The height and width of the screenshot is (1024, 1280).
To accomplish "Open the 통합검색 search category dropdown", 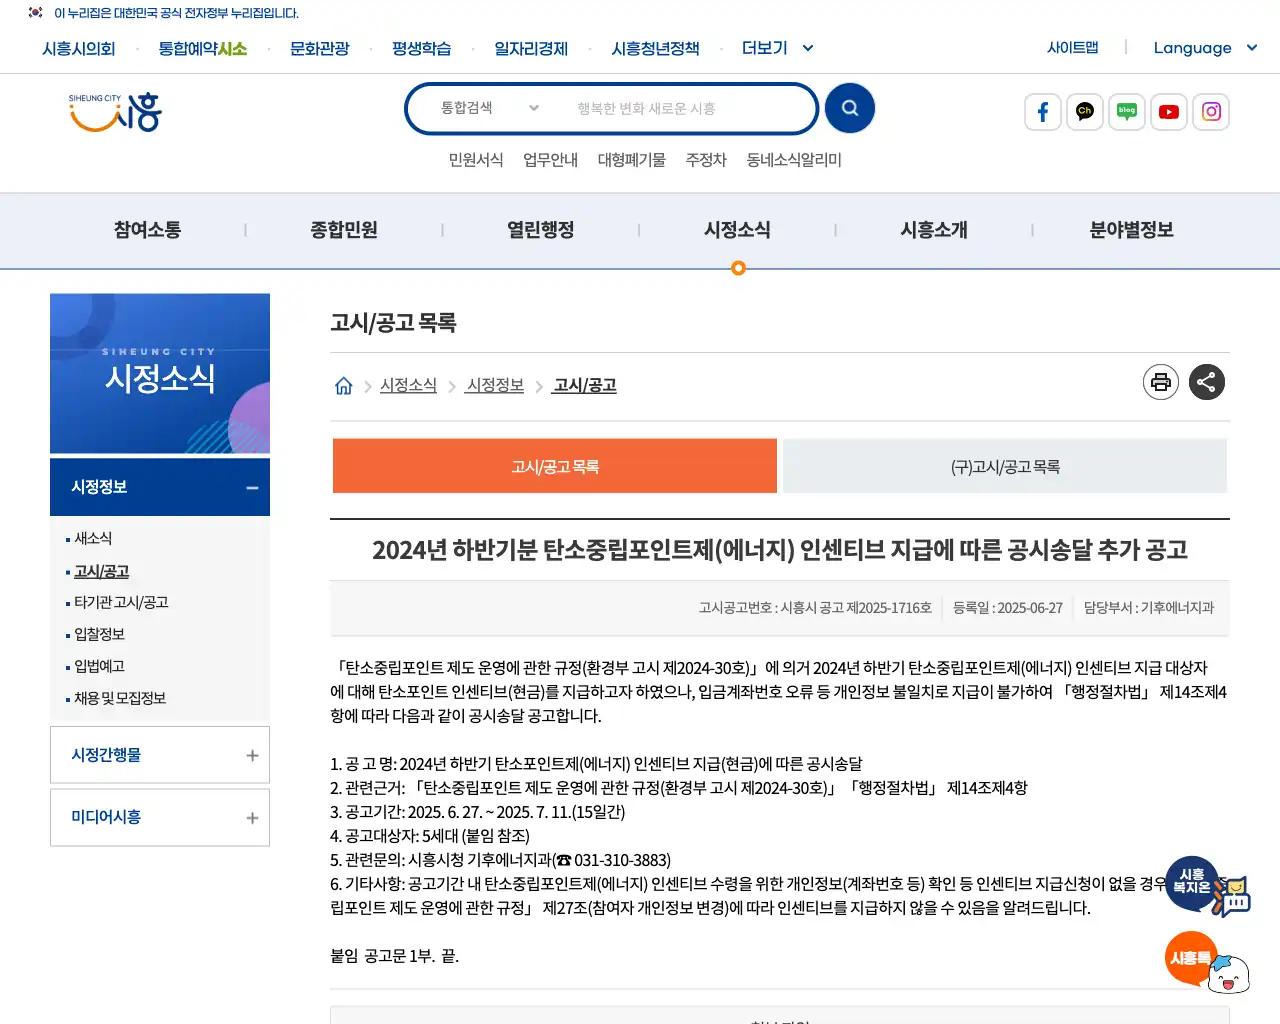I will pos(490,108).
